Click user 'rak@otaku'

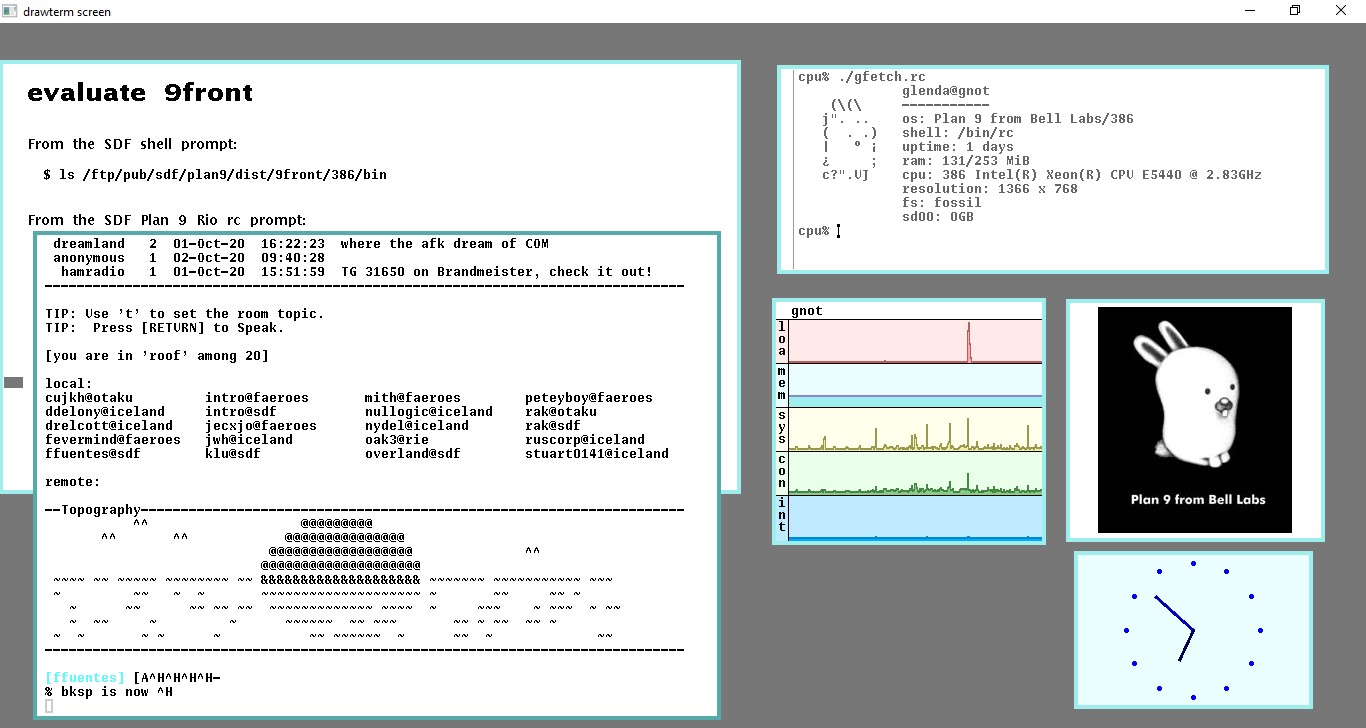(561, 412)
